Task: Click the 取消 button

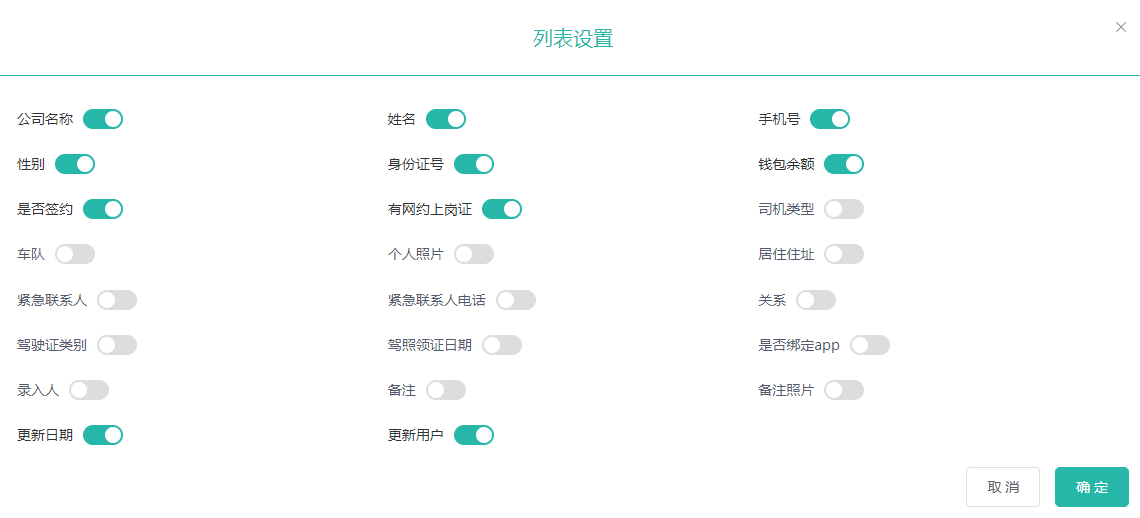Action: tap(1002, 487)
